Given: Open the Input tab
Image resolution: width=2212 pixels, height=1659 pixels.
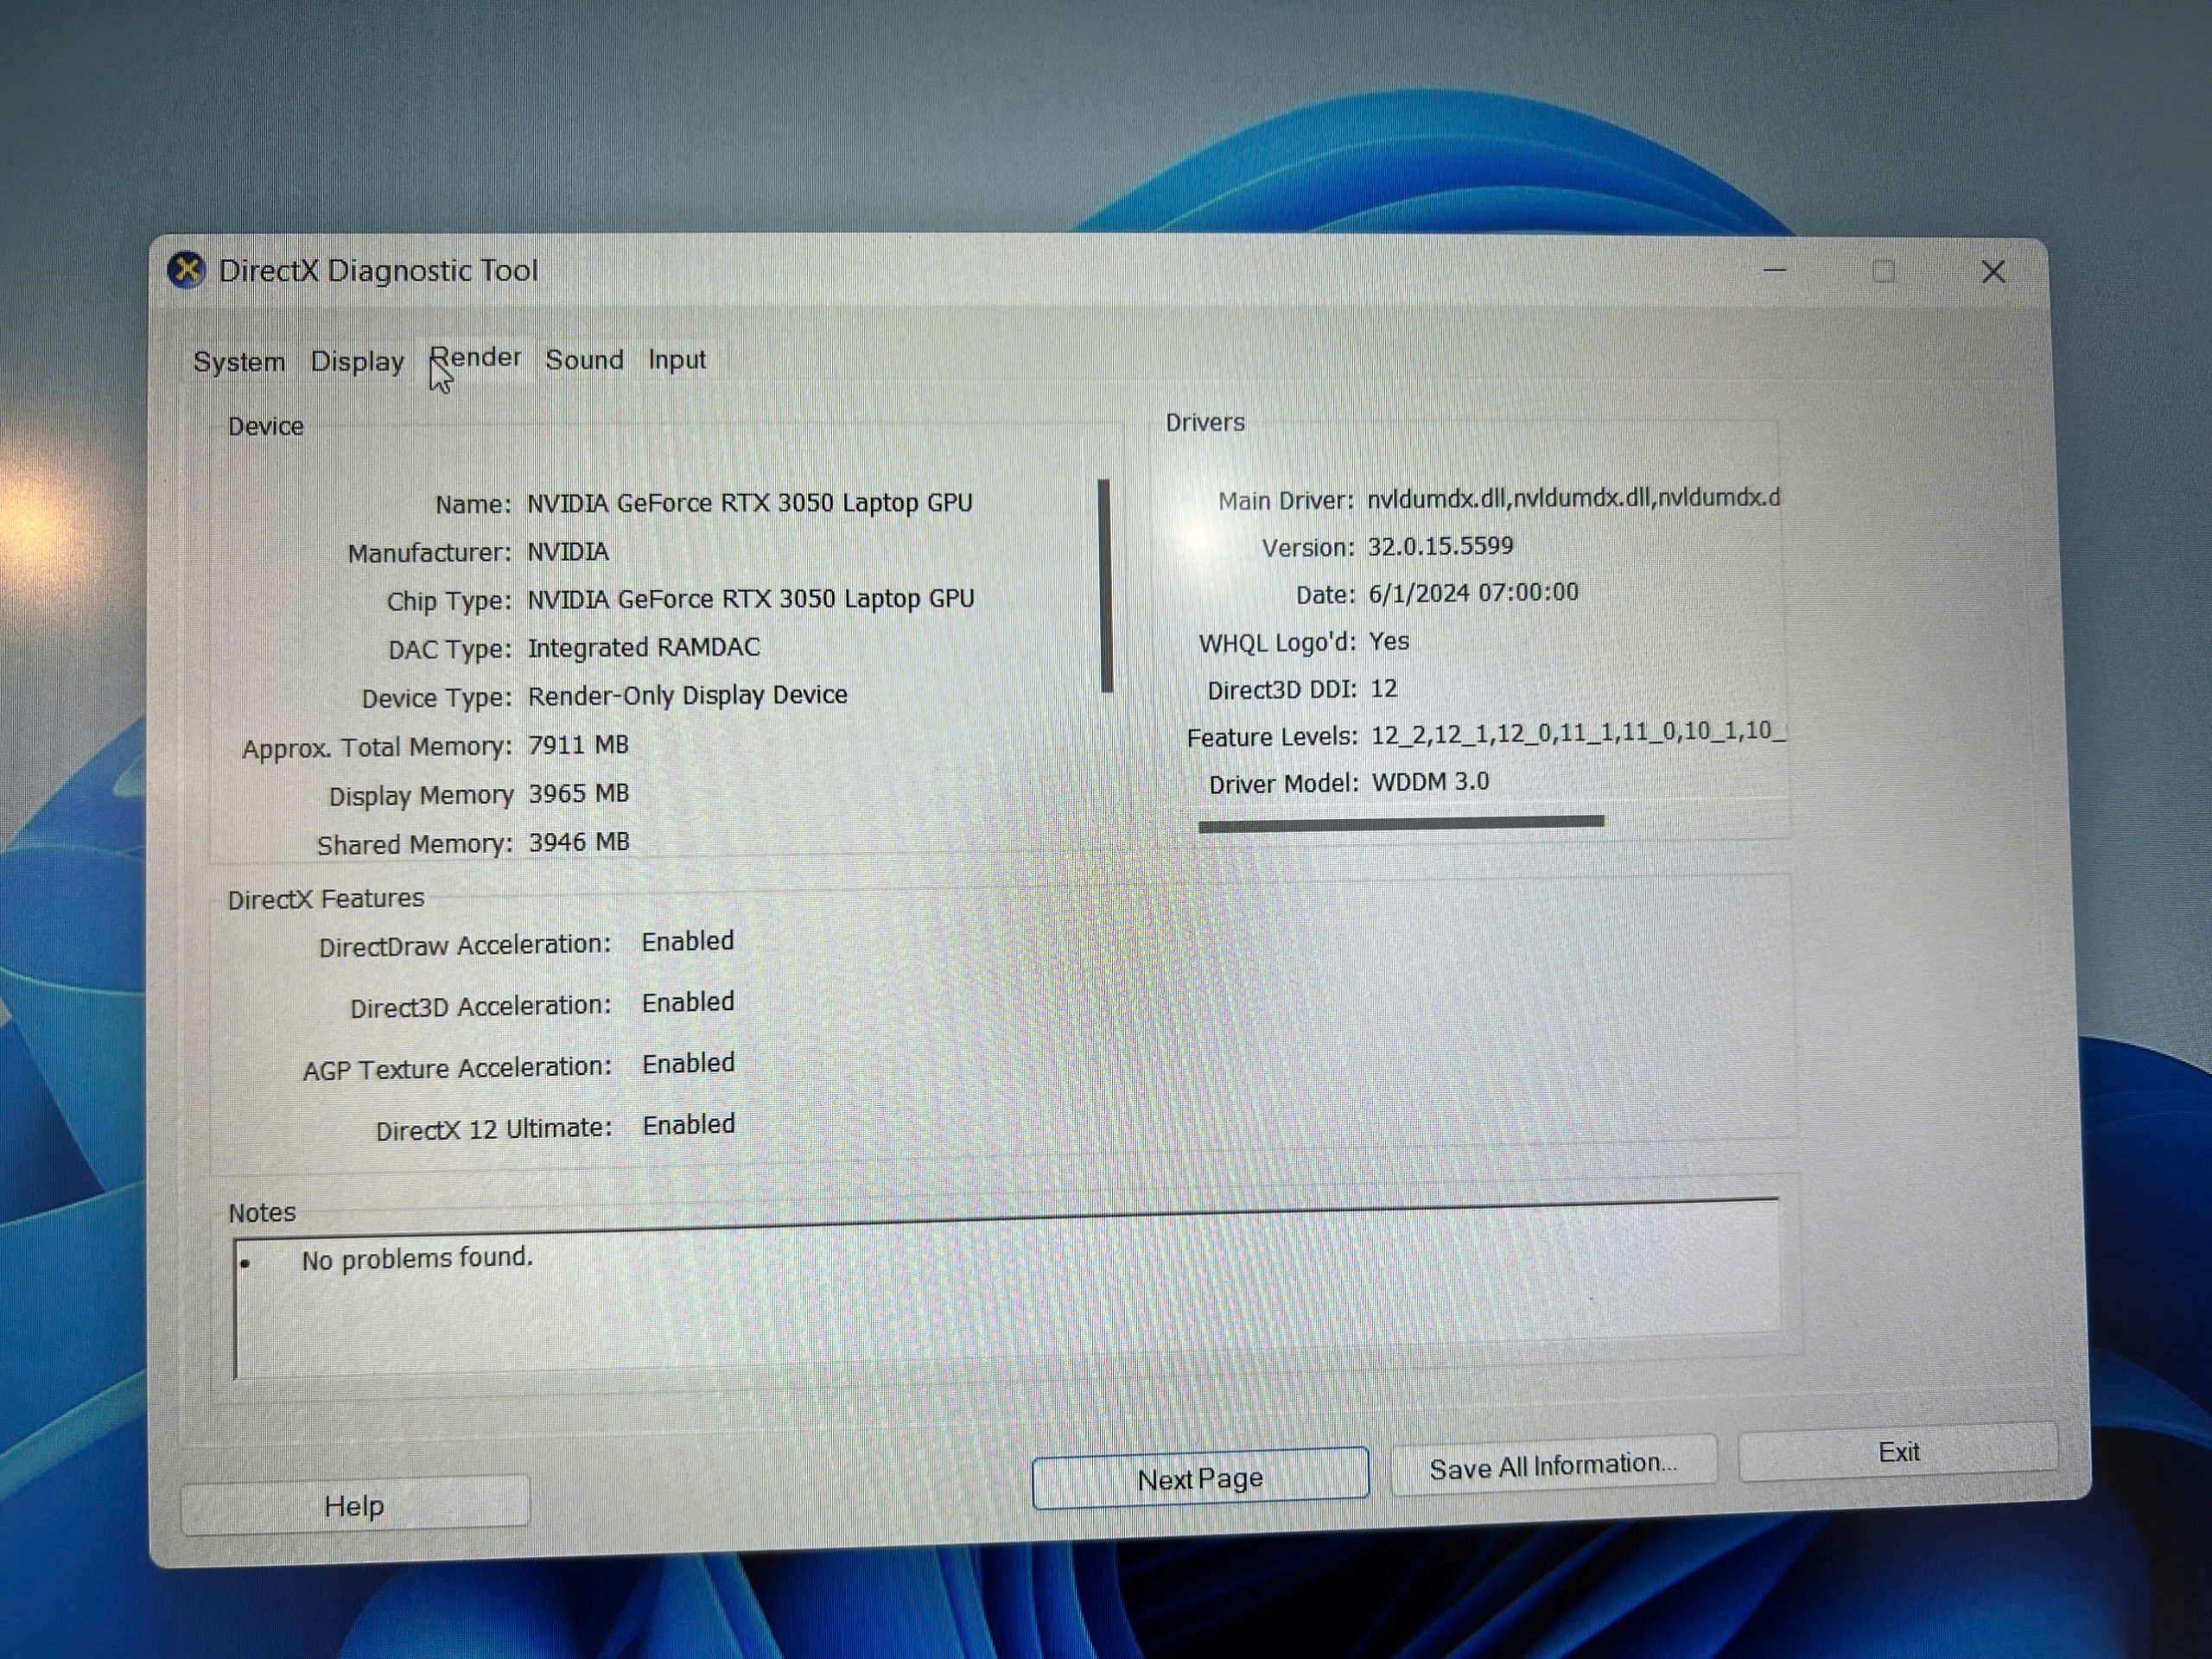Looking at the screenshot, I should coord(677,359).
